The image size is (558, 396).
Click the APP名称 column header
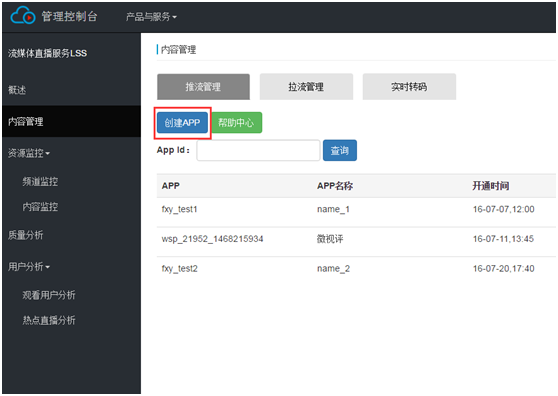335,186
